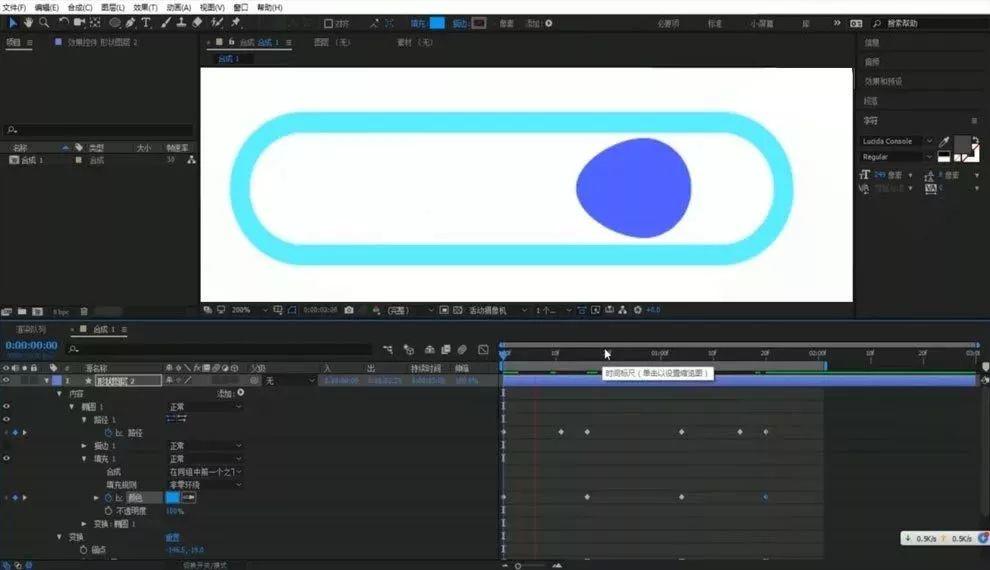Select the Puppet Pin tool
990x570 pixels.
(236, 23)
